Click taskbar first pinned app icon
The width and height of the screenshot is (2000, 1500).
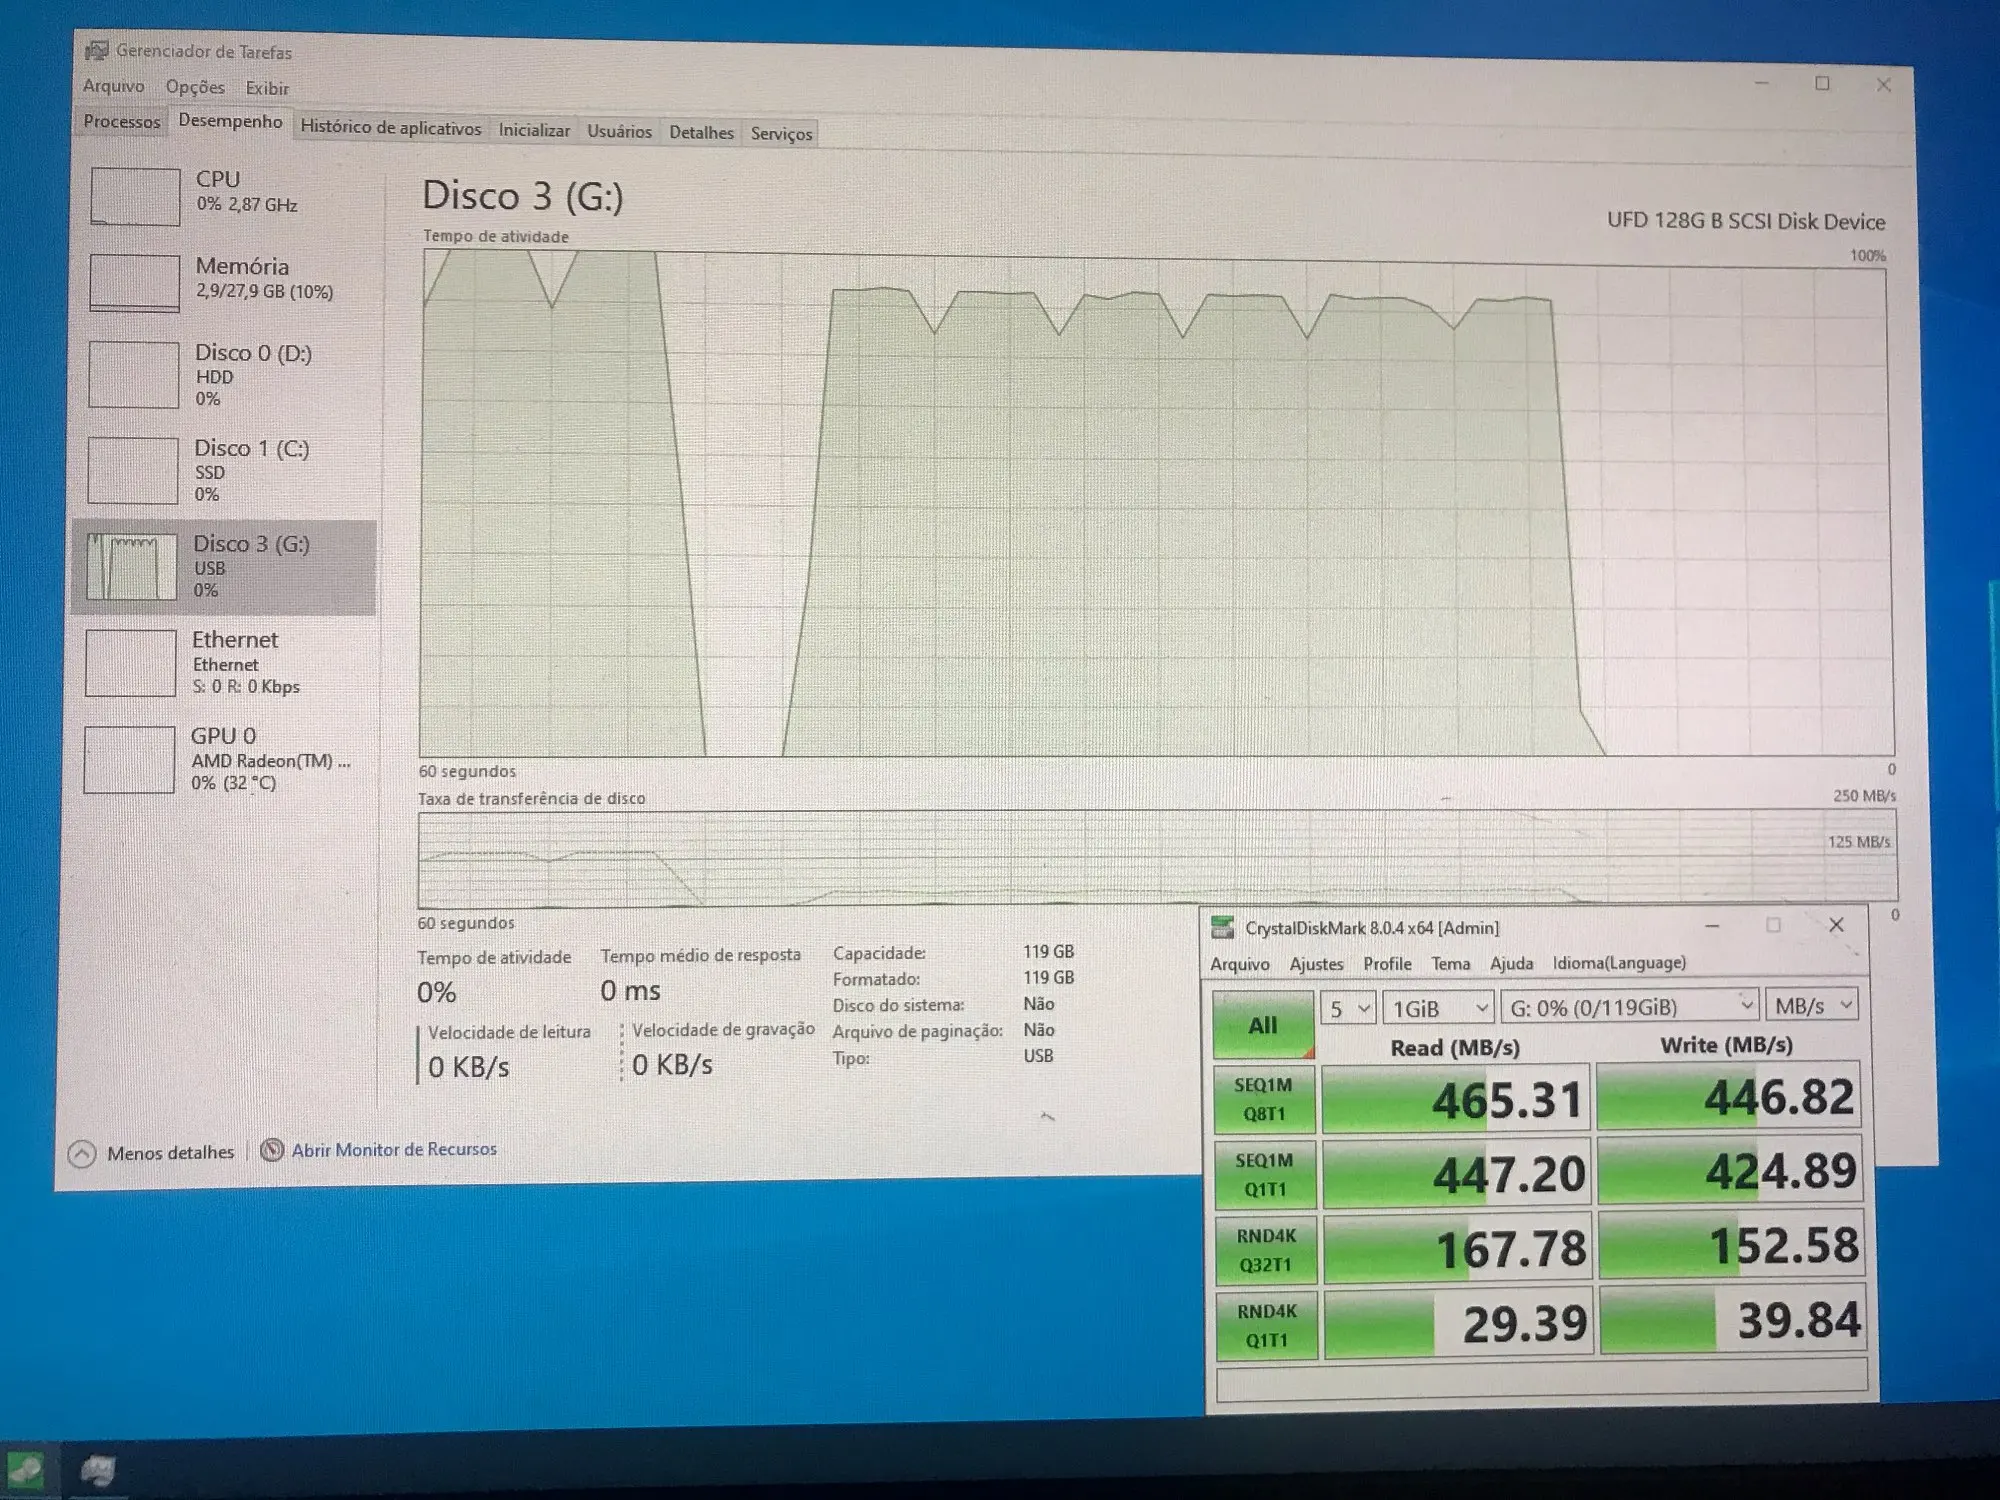pyautogui.click(x=25, y=1470)
